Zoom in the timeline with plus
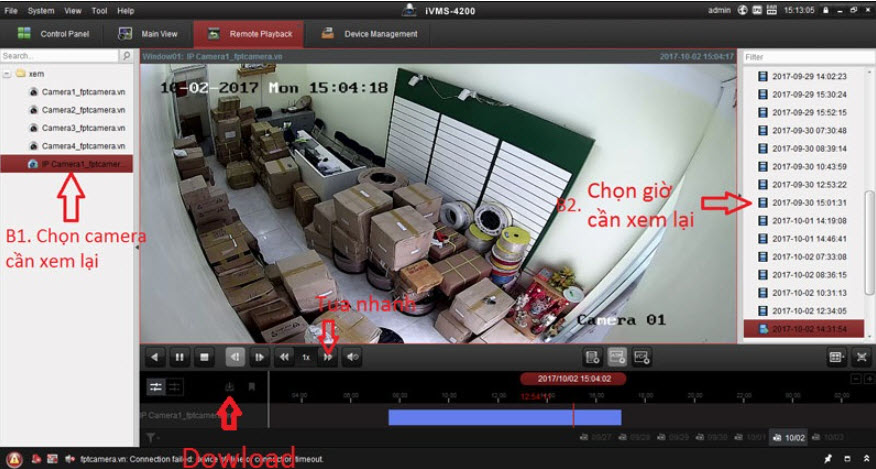Screen dimensions: 876x469 click(869, 379)
